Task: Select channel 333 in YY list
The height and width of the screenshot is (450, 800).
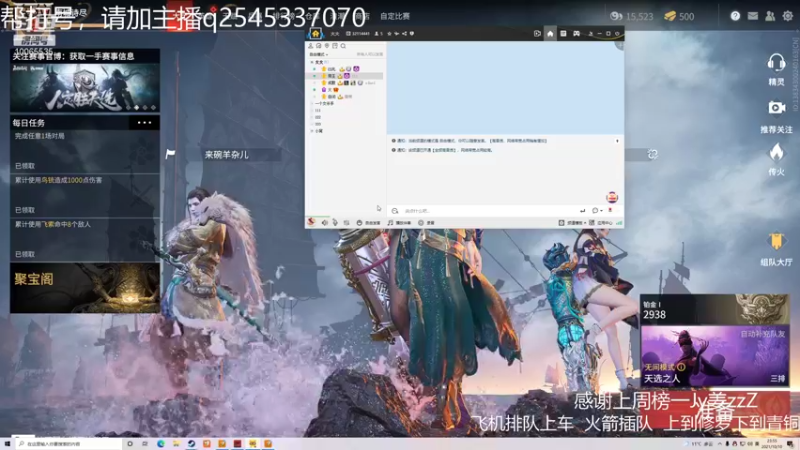Action: tap(318, 124)
